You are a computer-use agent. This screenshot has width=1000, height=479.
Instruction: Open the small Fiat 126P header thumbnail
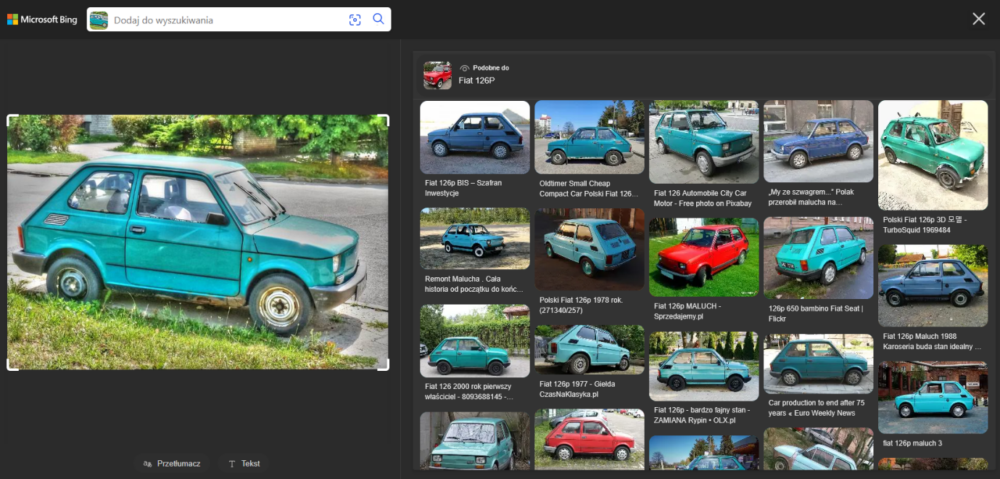tap(437, 75)
